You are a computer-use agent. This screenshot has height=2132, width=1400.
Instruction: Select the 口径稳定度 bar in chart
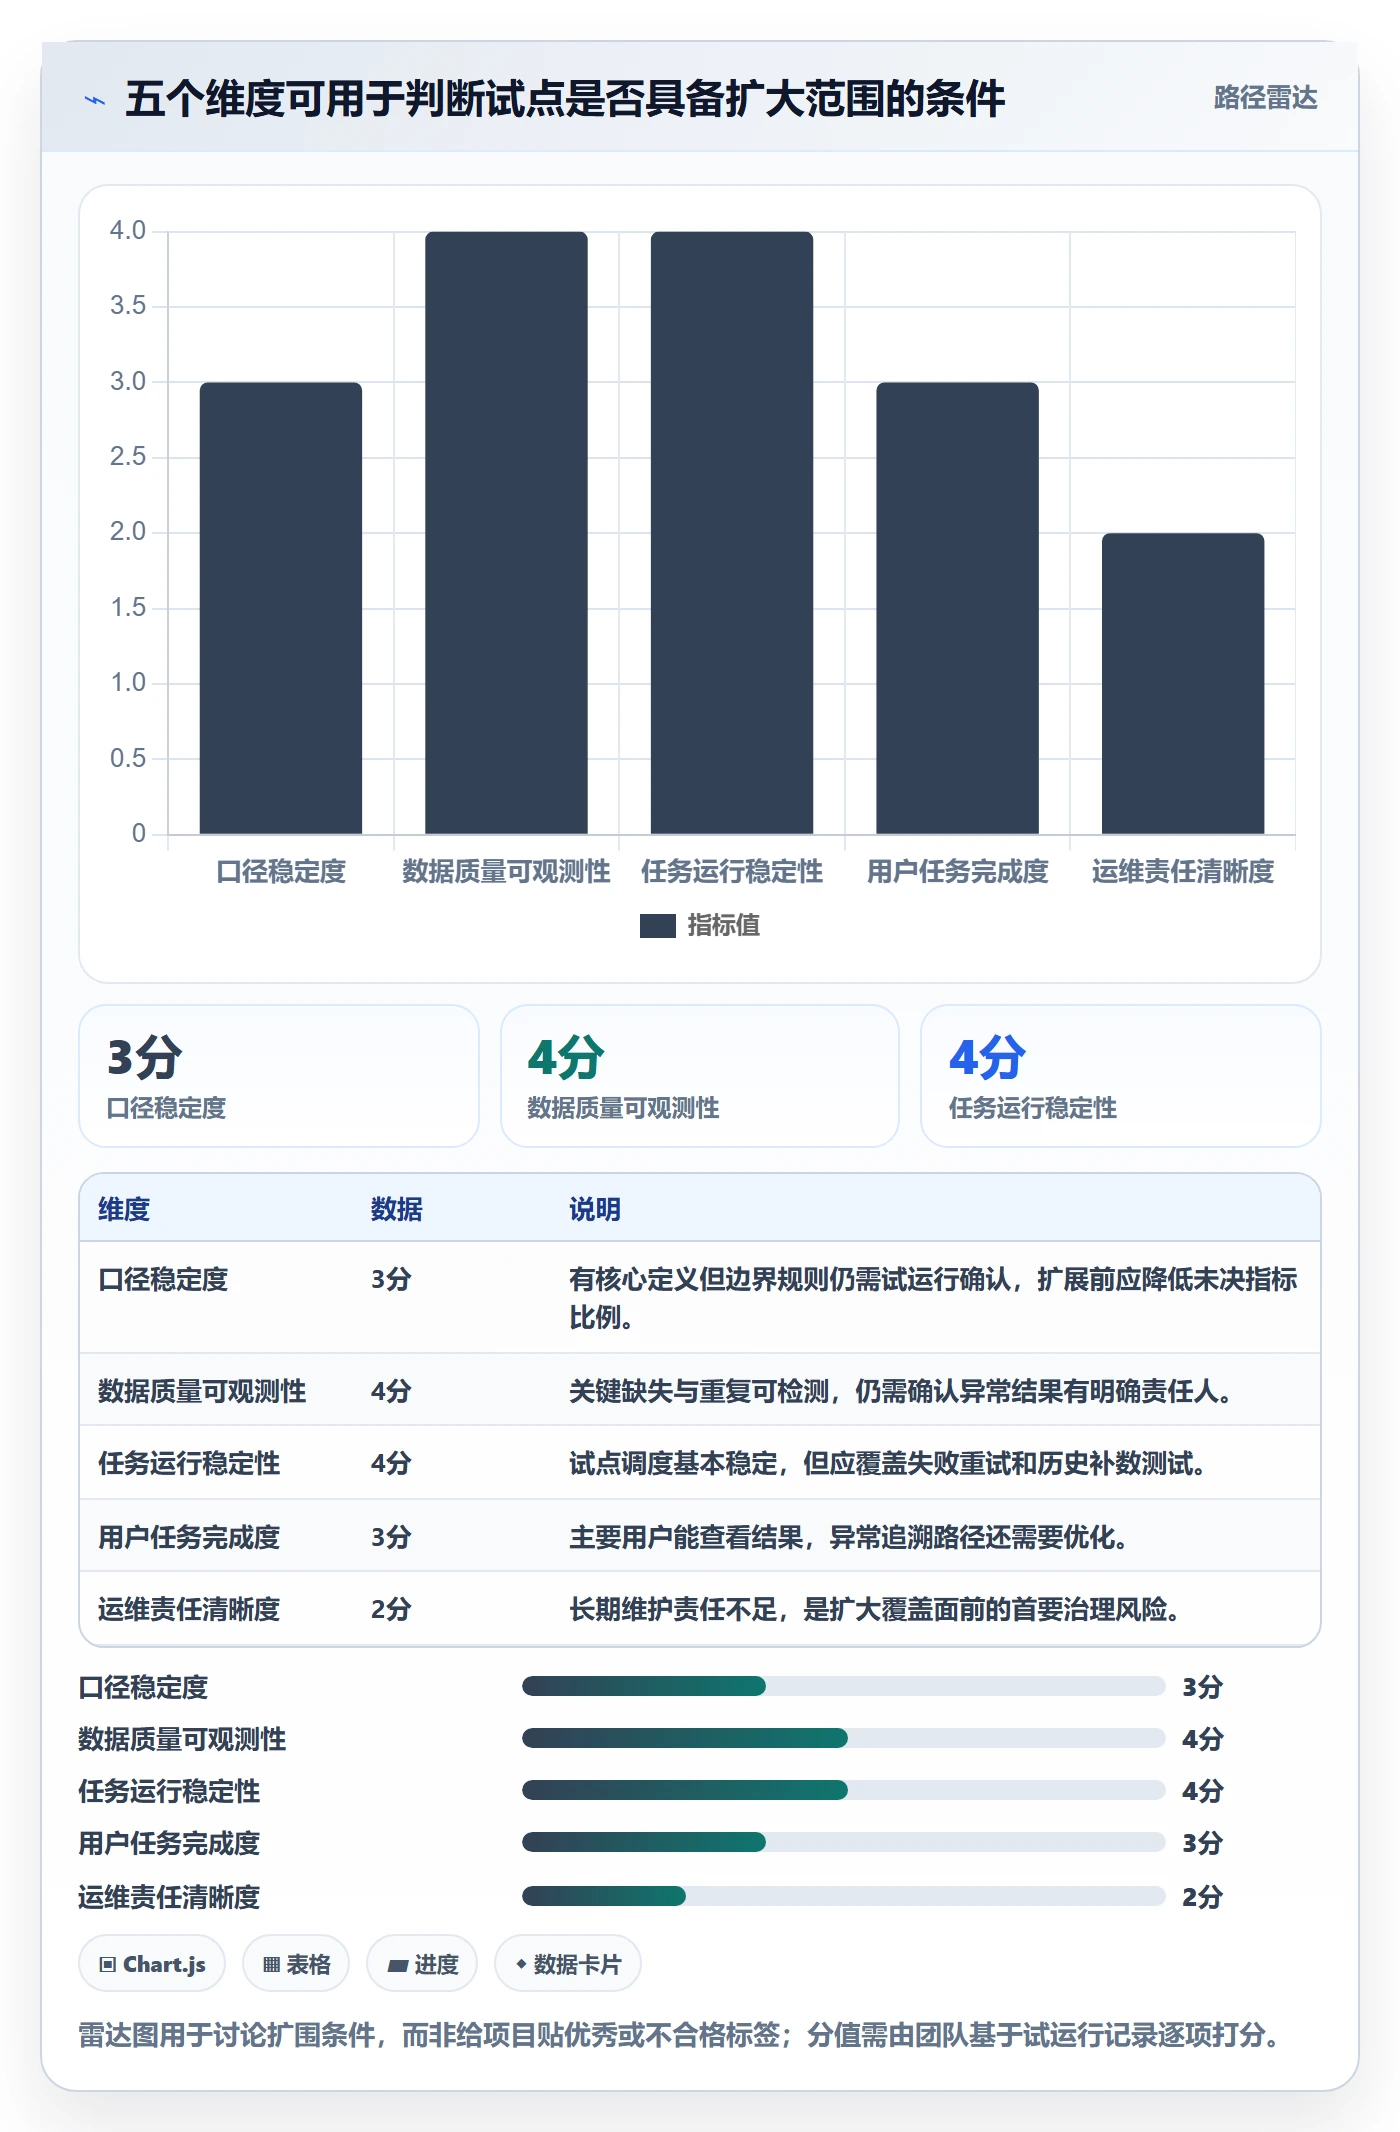click(281, 608)
